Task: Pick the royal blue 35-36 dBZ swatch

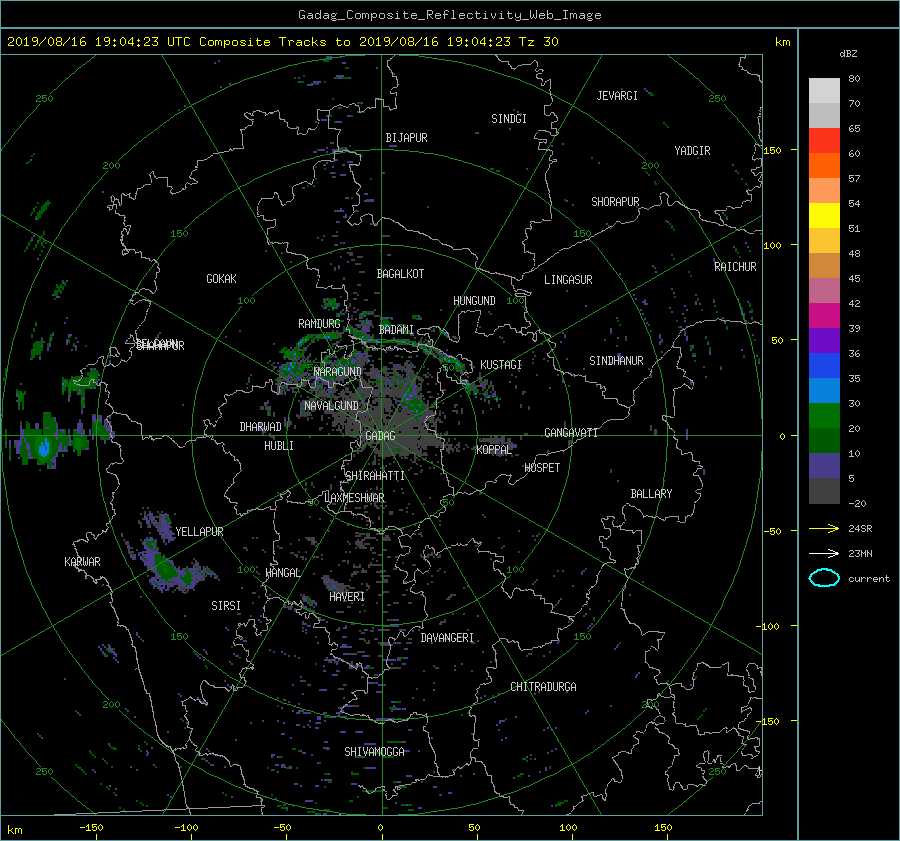Action: 824,365
